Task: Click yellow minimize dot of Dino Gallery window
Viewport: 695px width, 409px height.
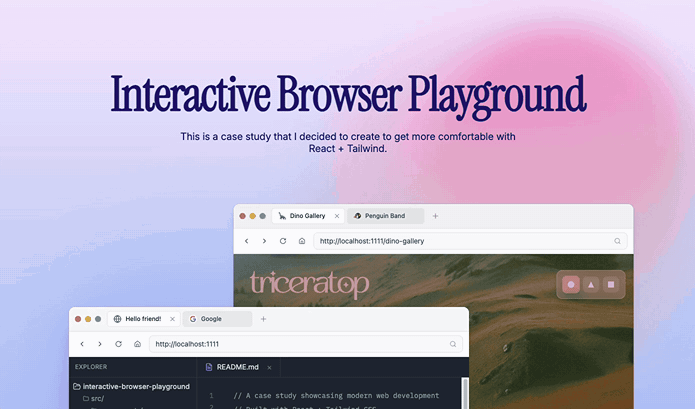Action: pyautogui.click(x=252, y=216)
